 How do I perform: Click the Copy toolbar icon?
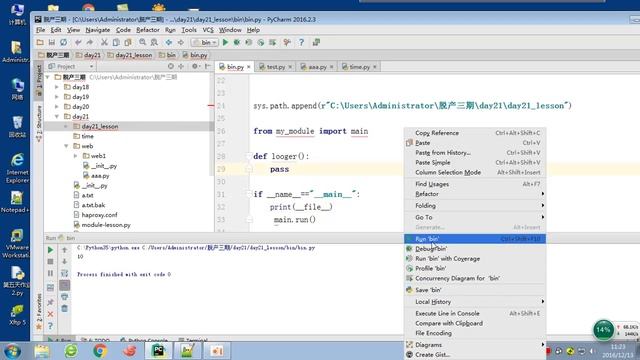(116, 42)
